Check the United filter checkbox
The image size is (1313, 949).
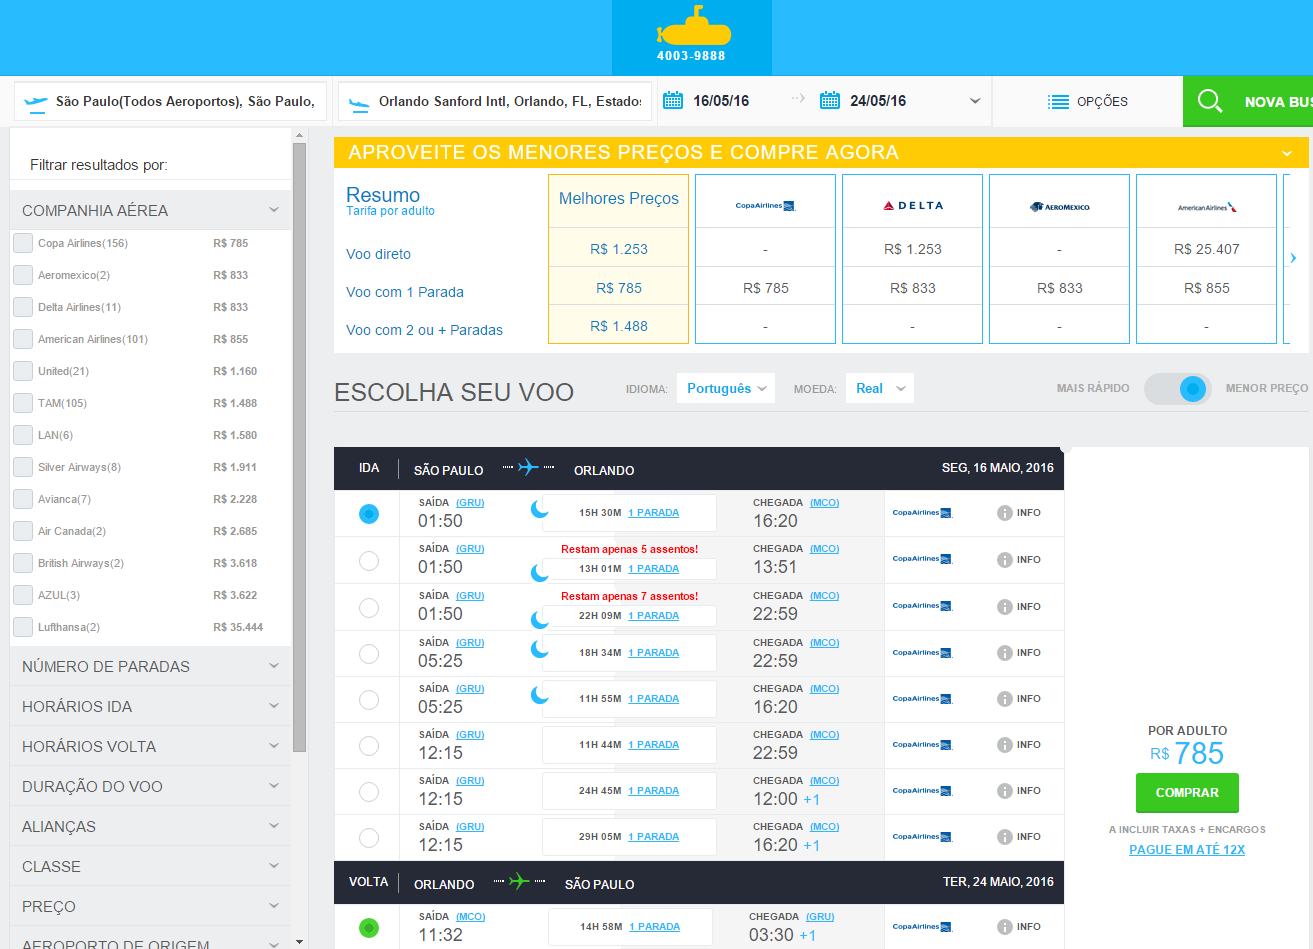(23, 371)
